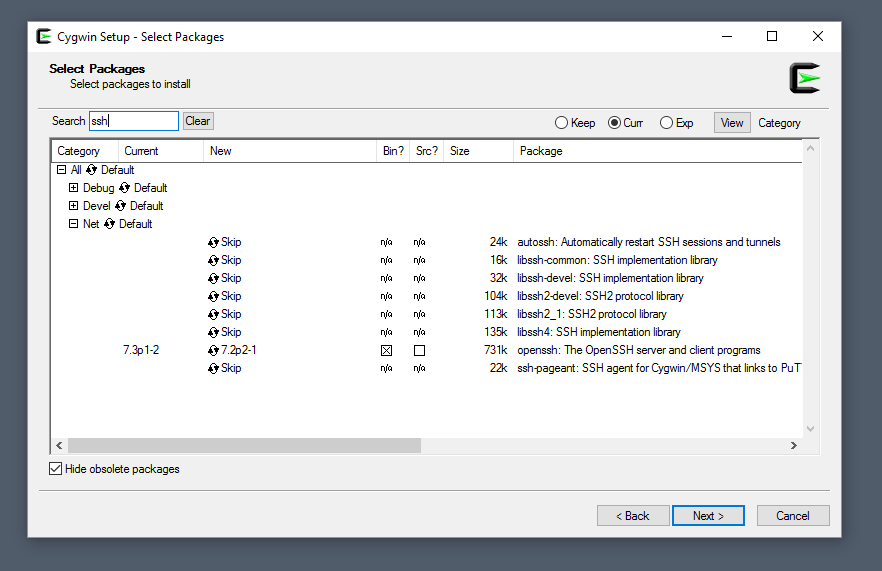The image size is (882, 571).
Task: Click the cycle icon next to Debug Default
Action: pyautogui.click(x=124, y=188)
